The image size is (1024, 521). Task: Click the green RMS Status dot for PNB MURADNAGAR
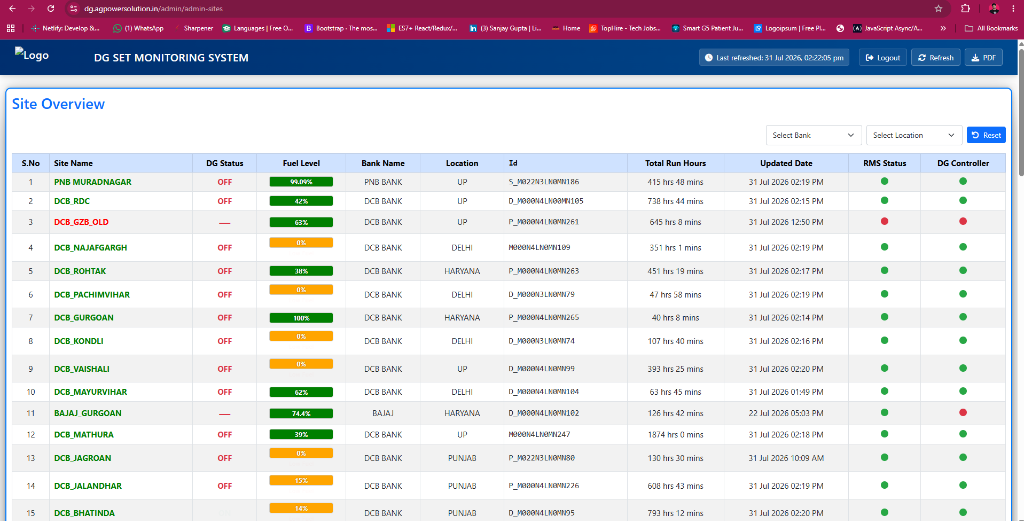(x=884, y=182)
